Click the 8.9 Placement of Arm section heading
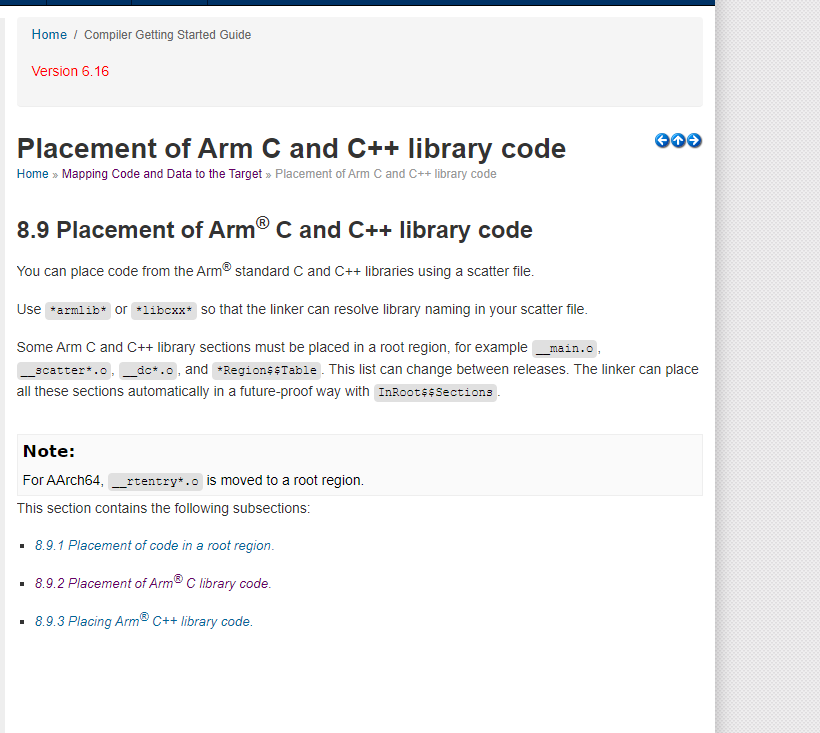Viewport: 820px width, 733px height. [x=275, y=229]
